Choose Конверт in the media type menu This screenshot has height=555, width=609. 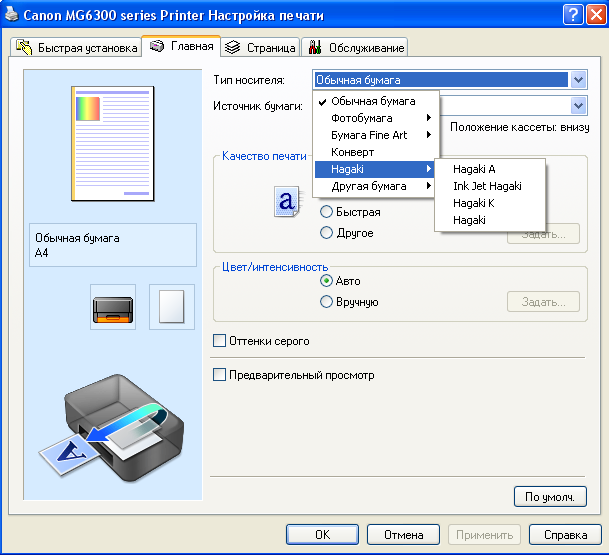point(375,152)
